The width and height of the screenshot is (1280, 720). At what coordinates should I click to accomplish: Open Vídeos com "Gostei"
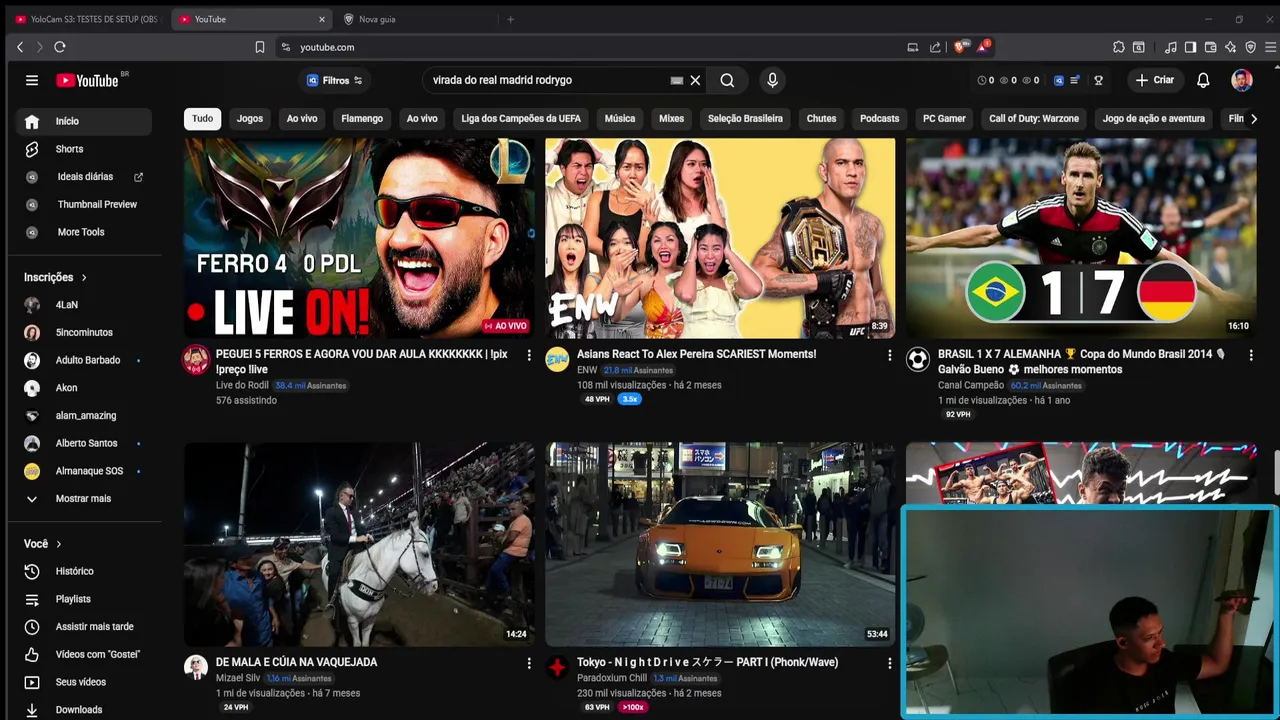click(84, 654)
